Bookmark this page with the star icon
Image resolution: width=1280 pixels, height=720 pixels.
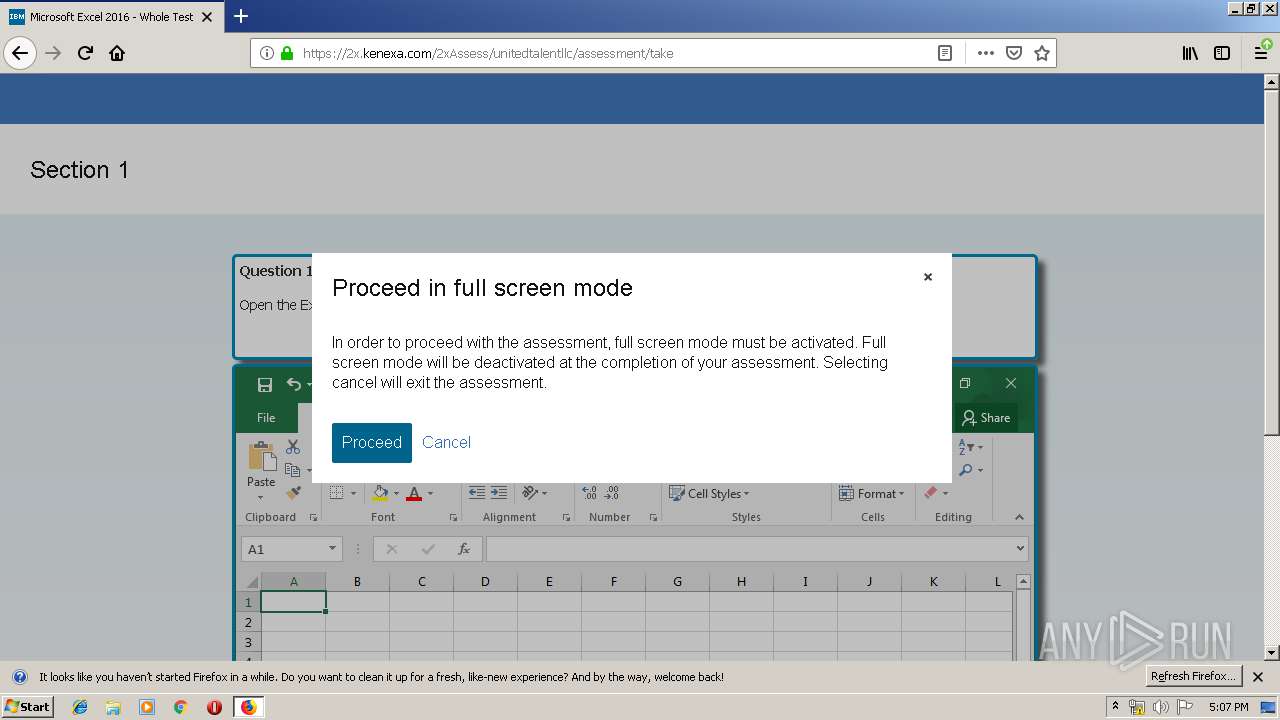[1042, 53]
